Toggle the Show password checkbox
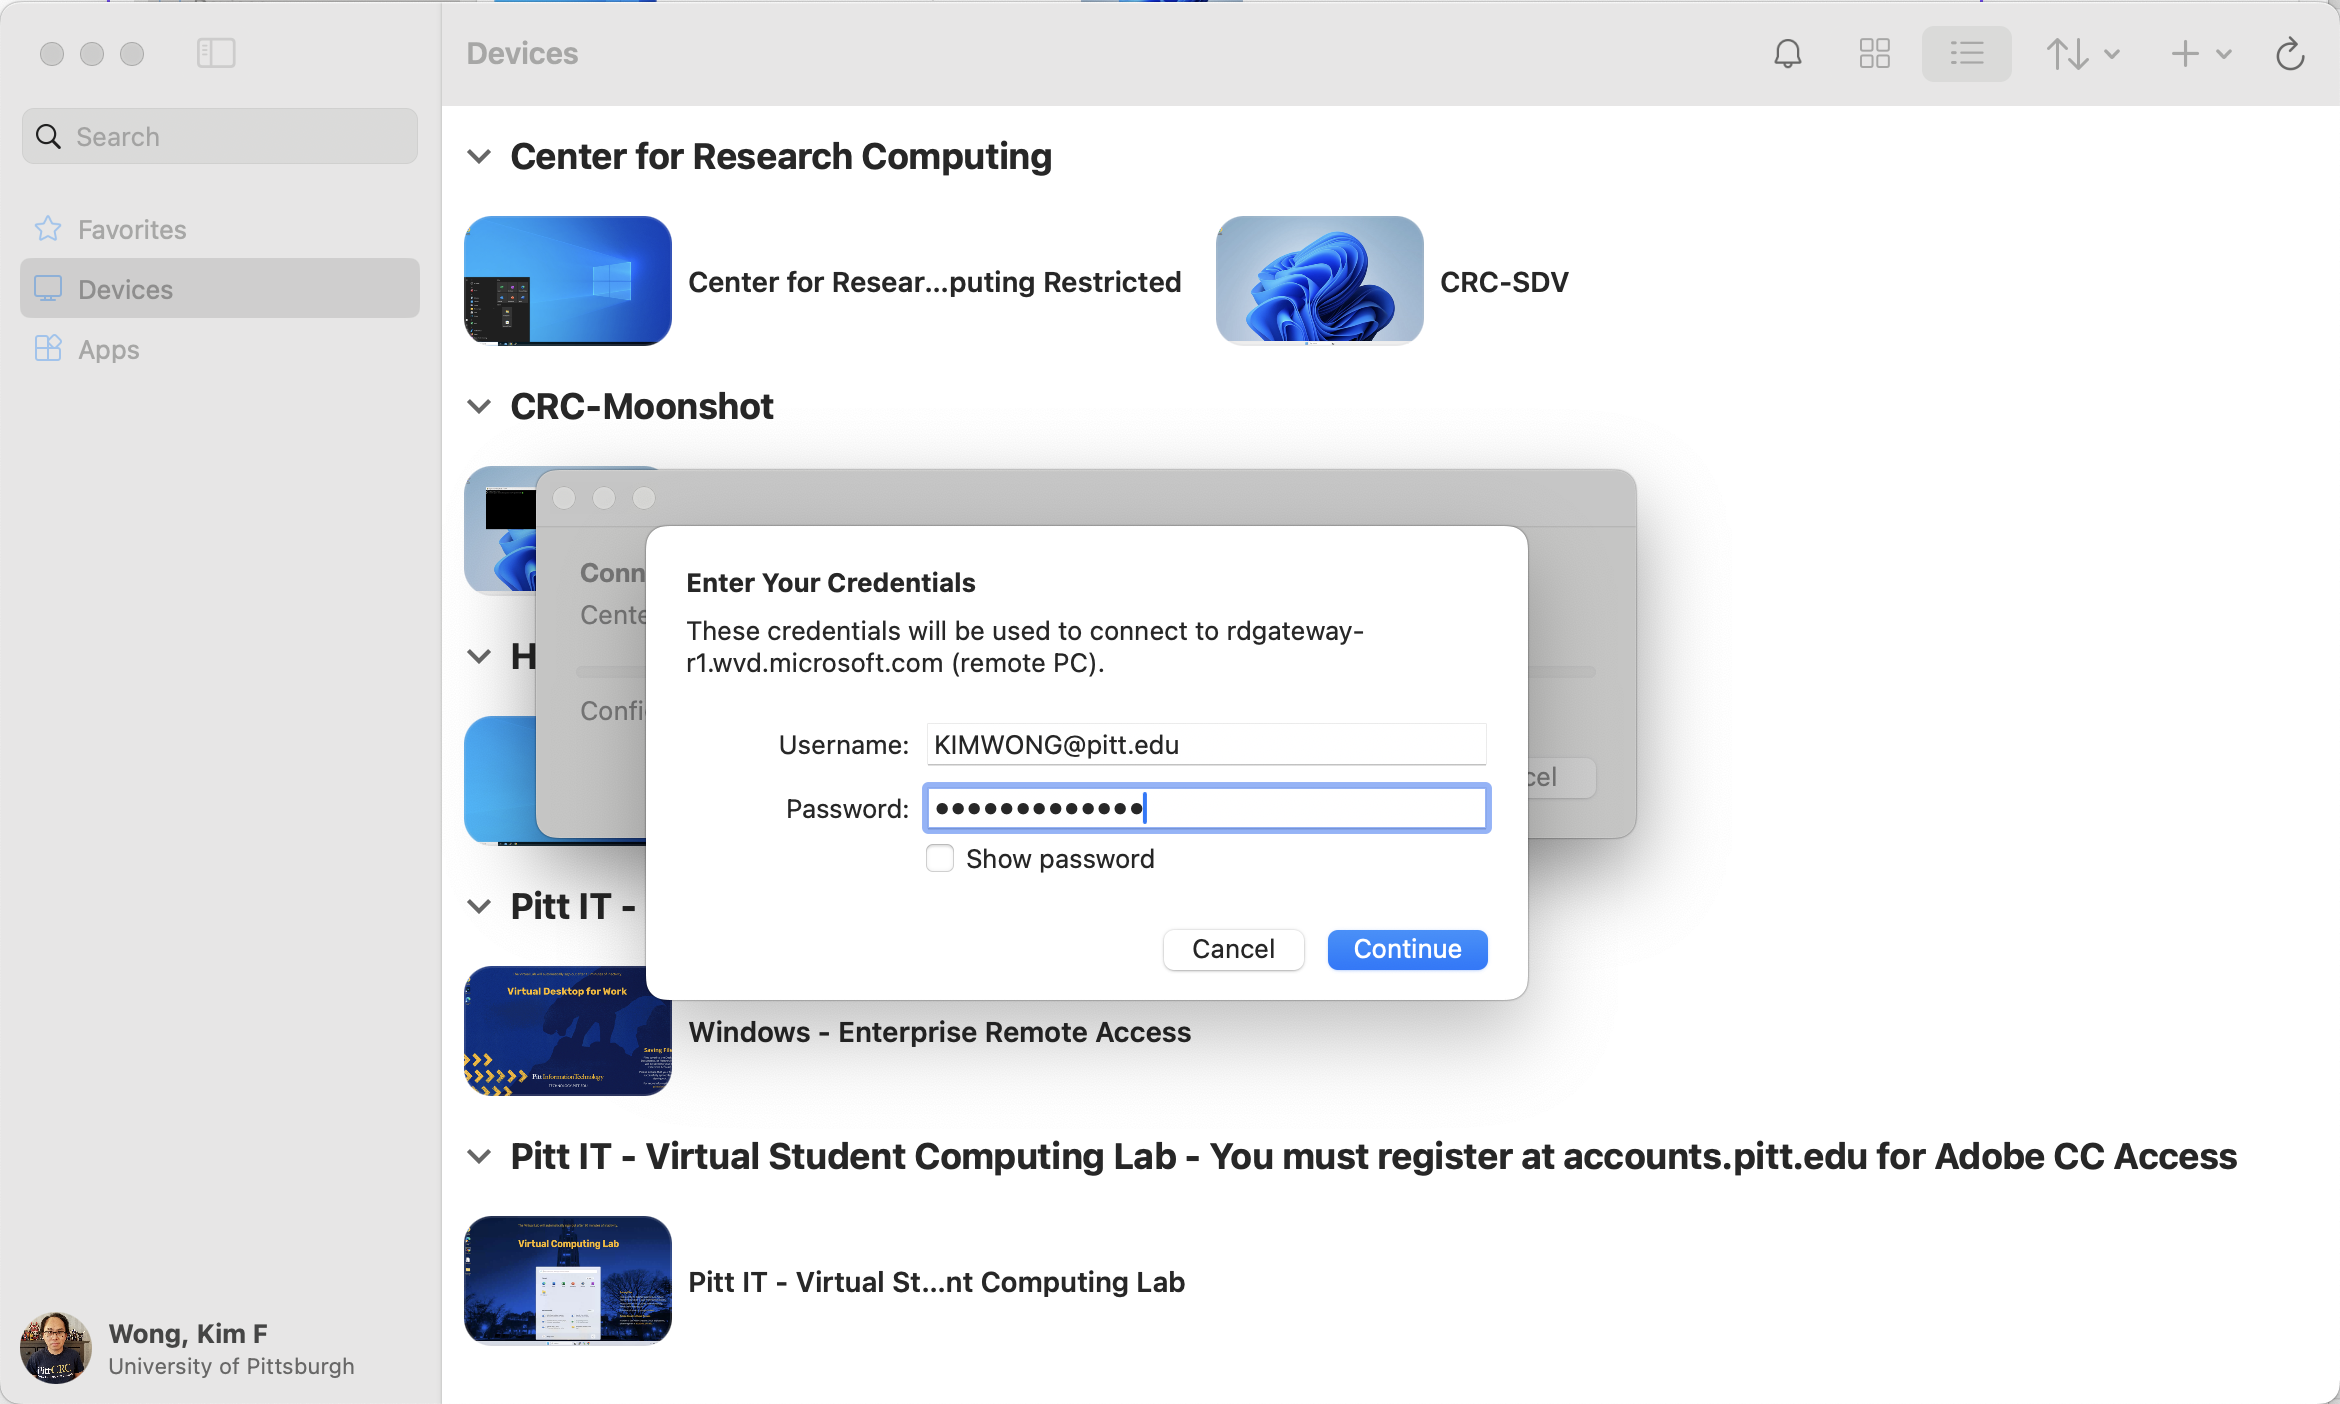 [939, 857]
